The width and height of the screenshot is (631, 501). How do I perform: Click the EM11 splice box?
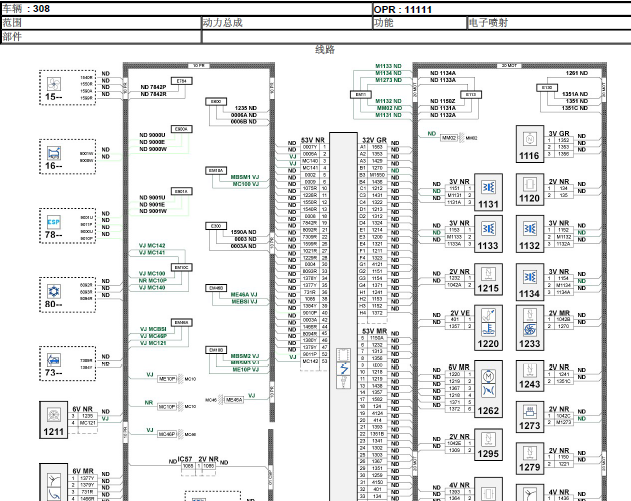[361, 95]
